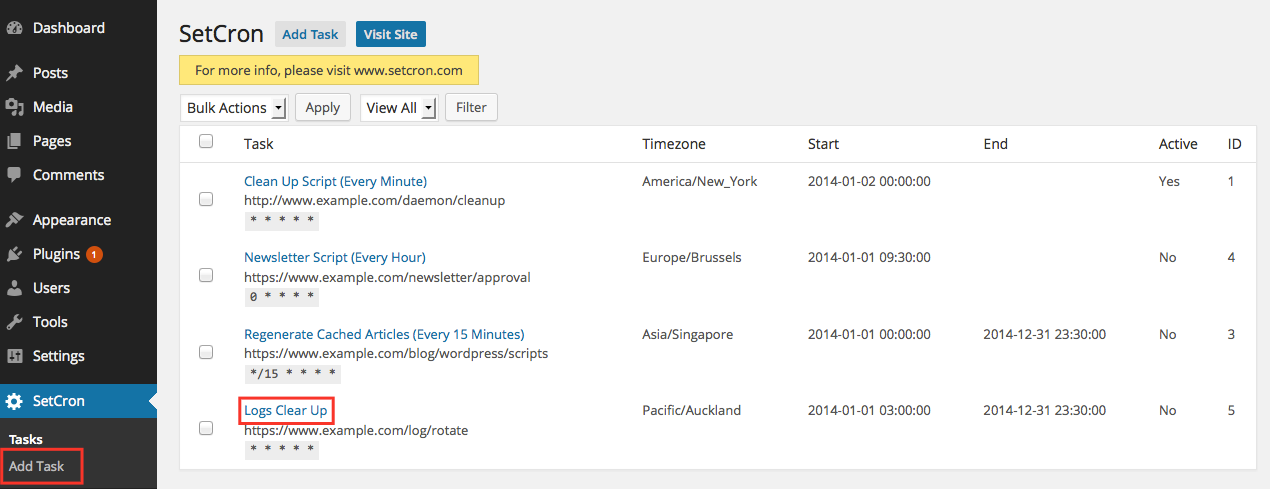The width and height of the screenshot is (1270, 489).
Task: Click the Active column header
Action: coord(1178,144)
